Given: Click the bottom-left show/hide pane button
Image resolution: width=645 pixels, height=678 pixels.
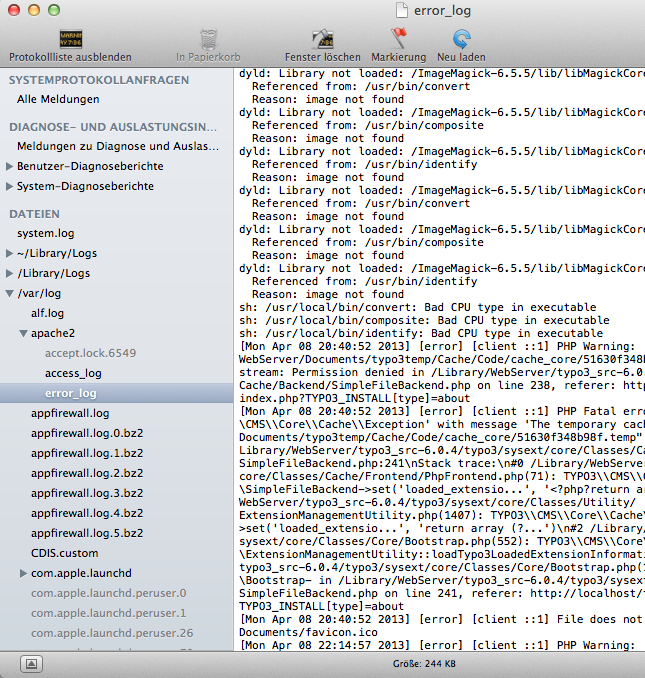Looking at the screenshot, I should (x=32, y=663).
